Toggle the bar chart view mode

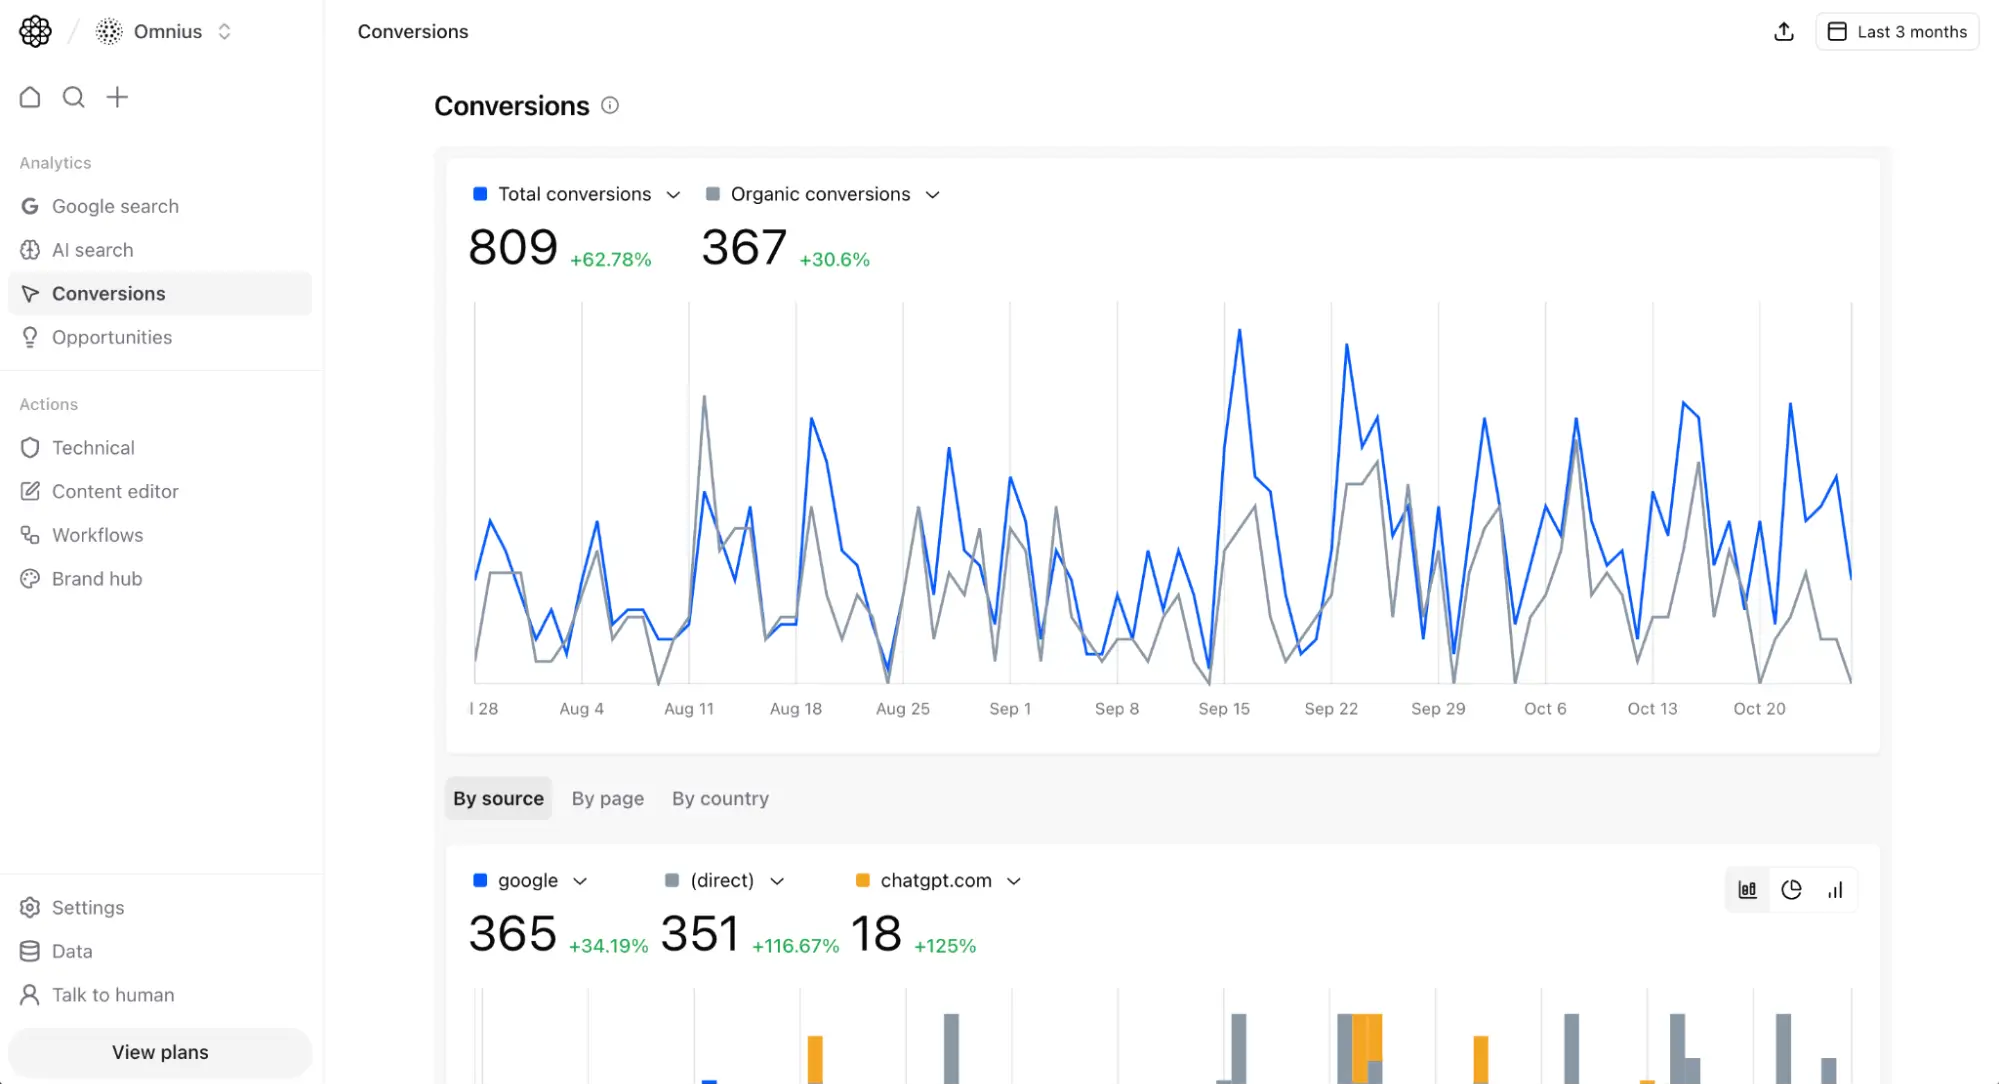tap(1747, 888)
